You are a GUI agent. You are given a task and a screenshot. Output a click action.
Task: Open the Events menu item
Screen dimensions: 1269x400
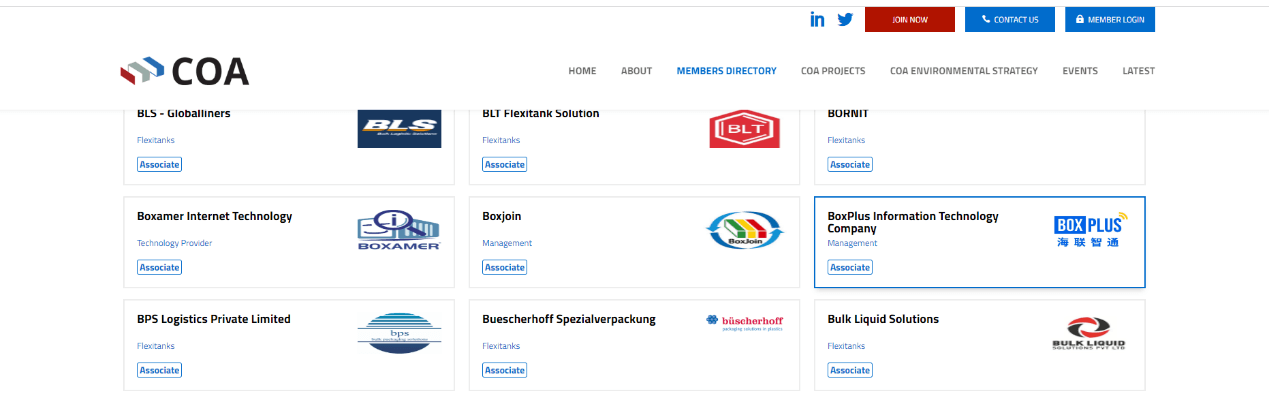pos(1080,71)
